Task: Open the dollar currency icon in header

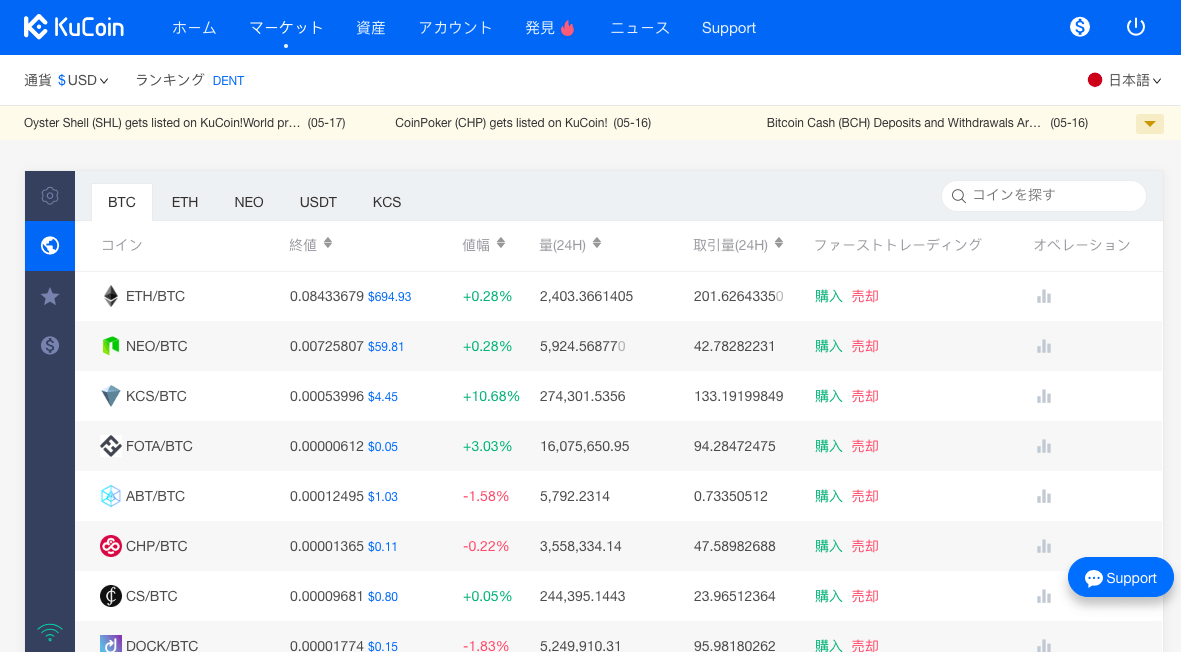Action: pyautogui.click(x=1080, y=27)
